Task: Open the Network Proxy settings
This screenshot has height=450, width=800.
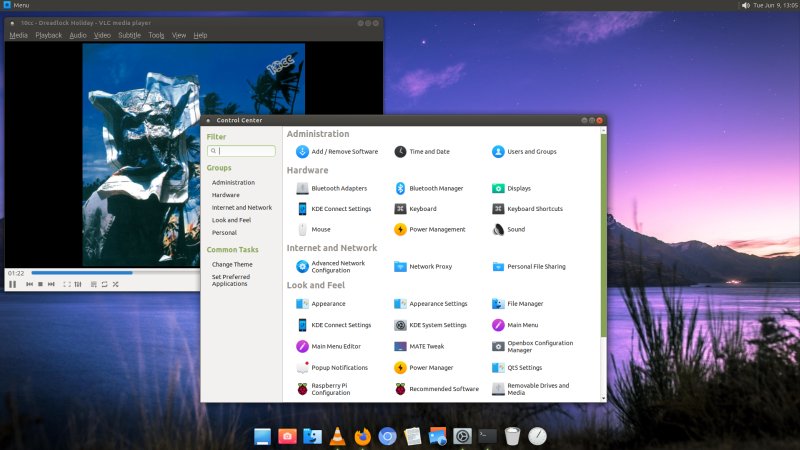Action: pyautogui.click(x=430, y=267)
